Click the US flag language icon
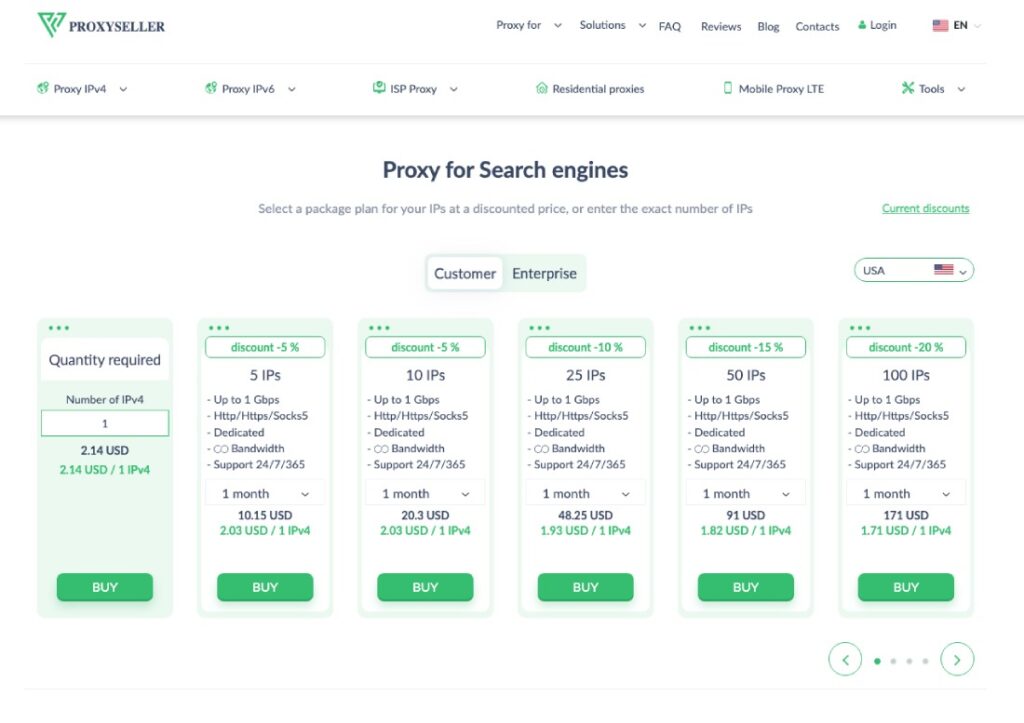Viewport: 1024px width, 723px height. [940, 25]
